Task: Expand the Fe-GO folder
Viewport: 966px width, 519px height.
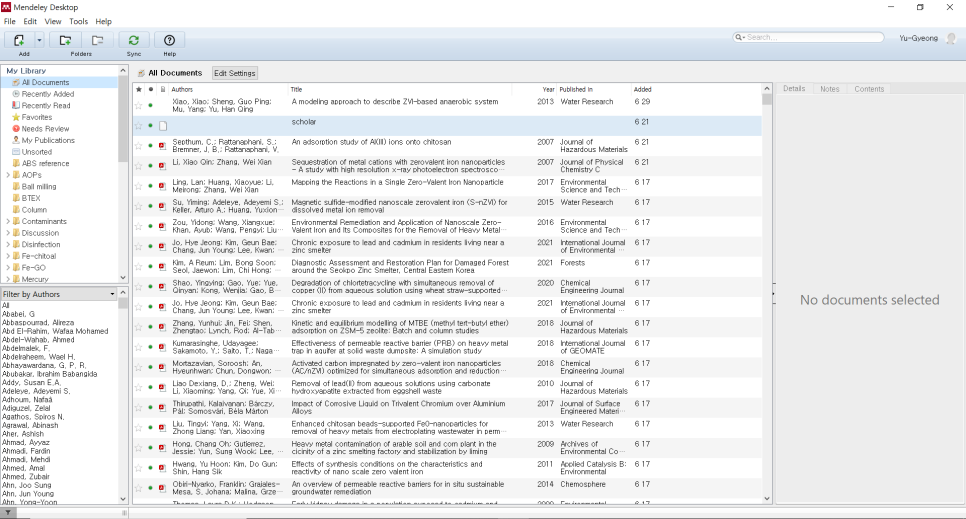Action: pyautogui.click(x=8, y=268)
